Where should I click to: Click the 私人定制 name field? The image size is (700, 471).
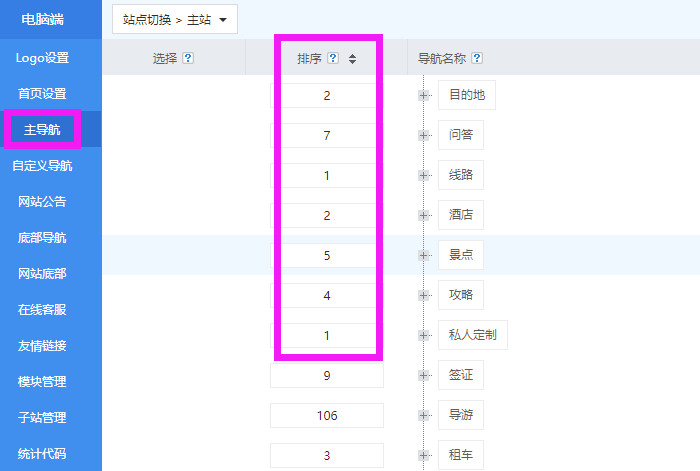(x=473, y=335)
